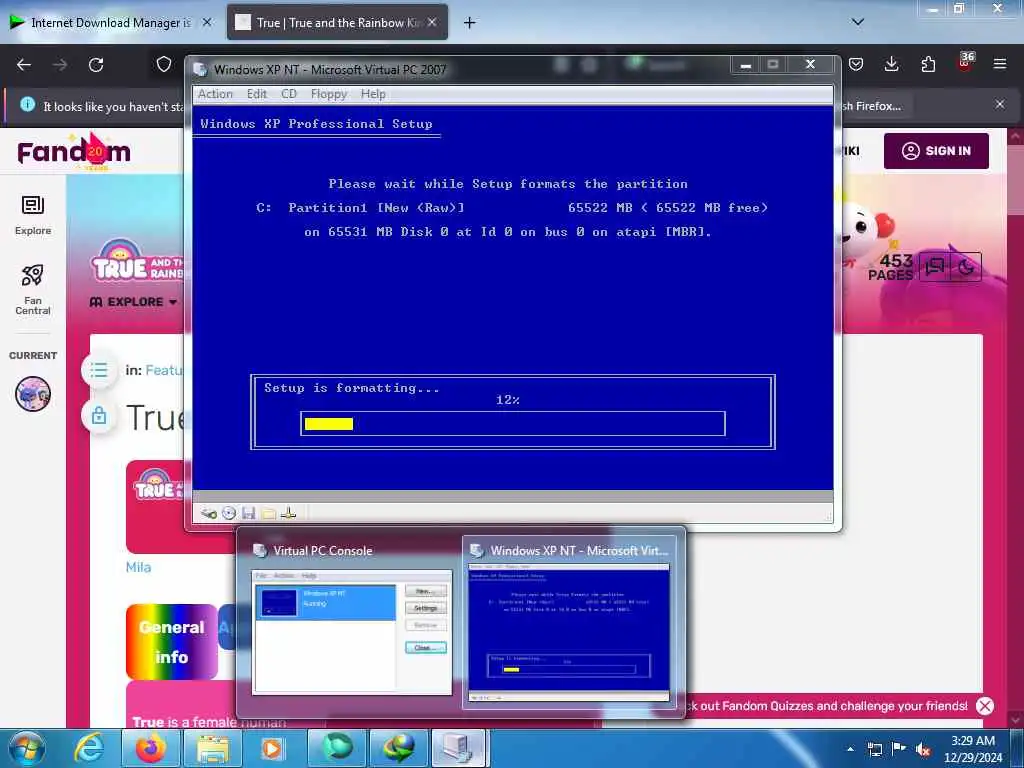1024x768 pixels.
Task: Open the Windows Start menu
Action: click(x=26, y=748)
